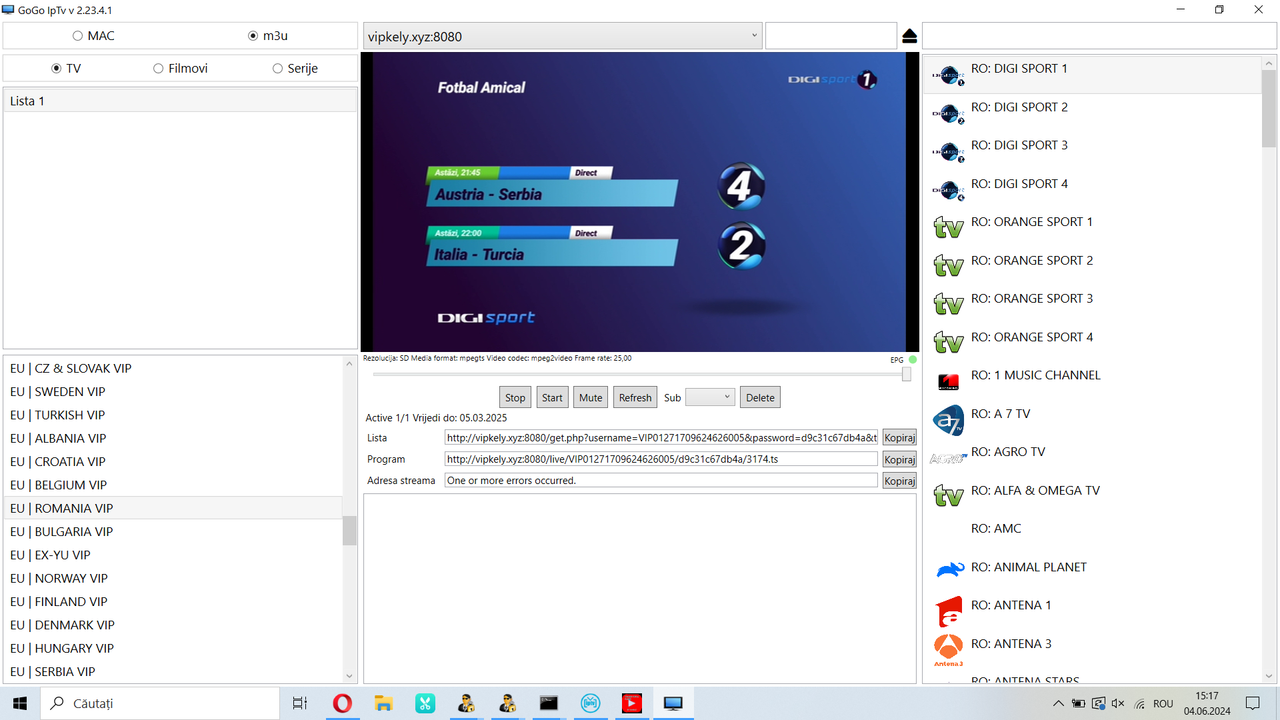Select the MAC radio button
The width and height of the screenshot is (1280, 720).
tap(78, 36)
